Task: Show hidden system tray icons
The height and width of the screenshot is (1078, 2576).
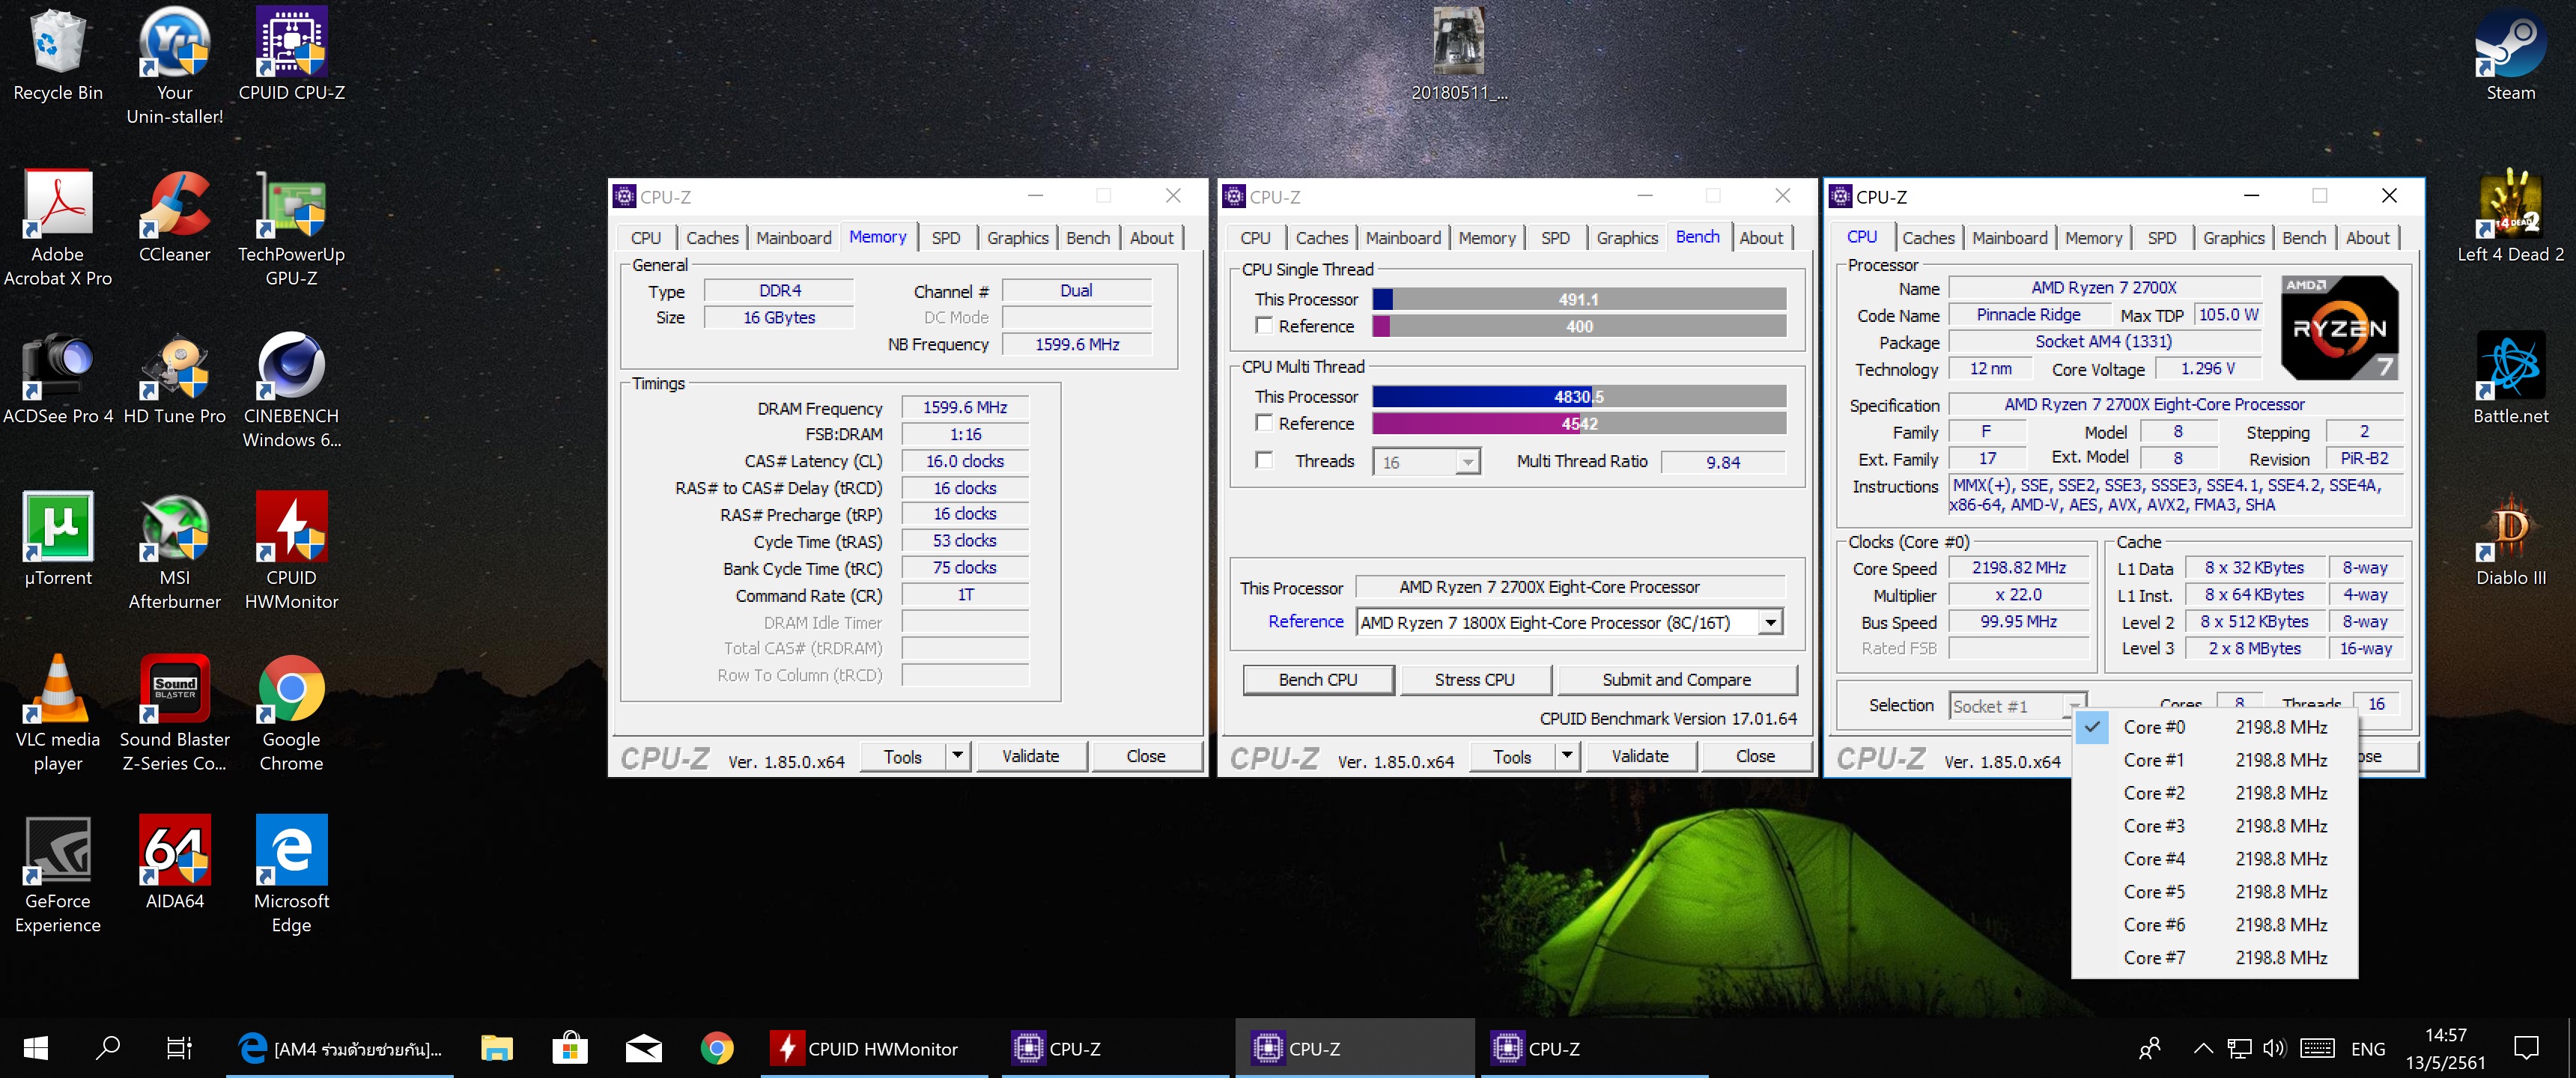Action: tap(2202, 1048)
